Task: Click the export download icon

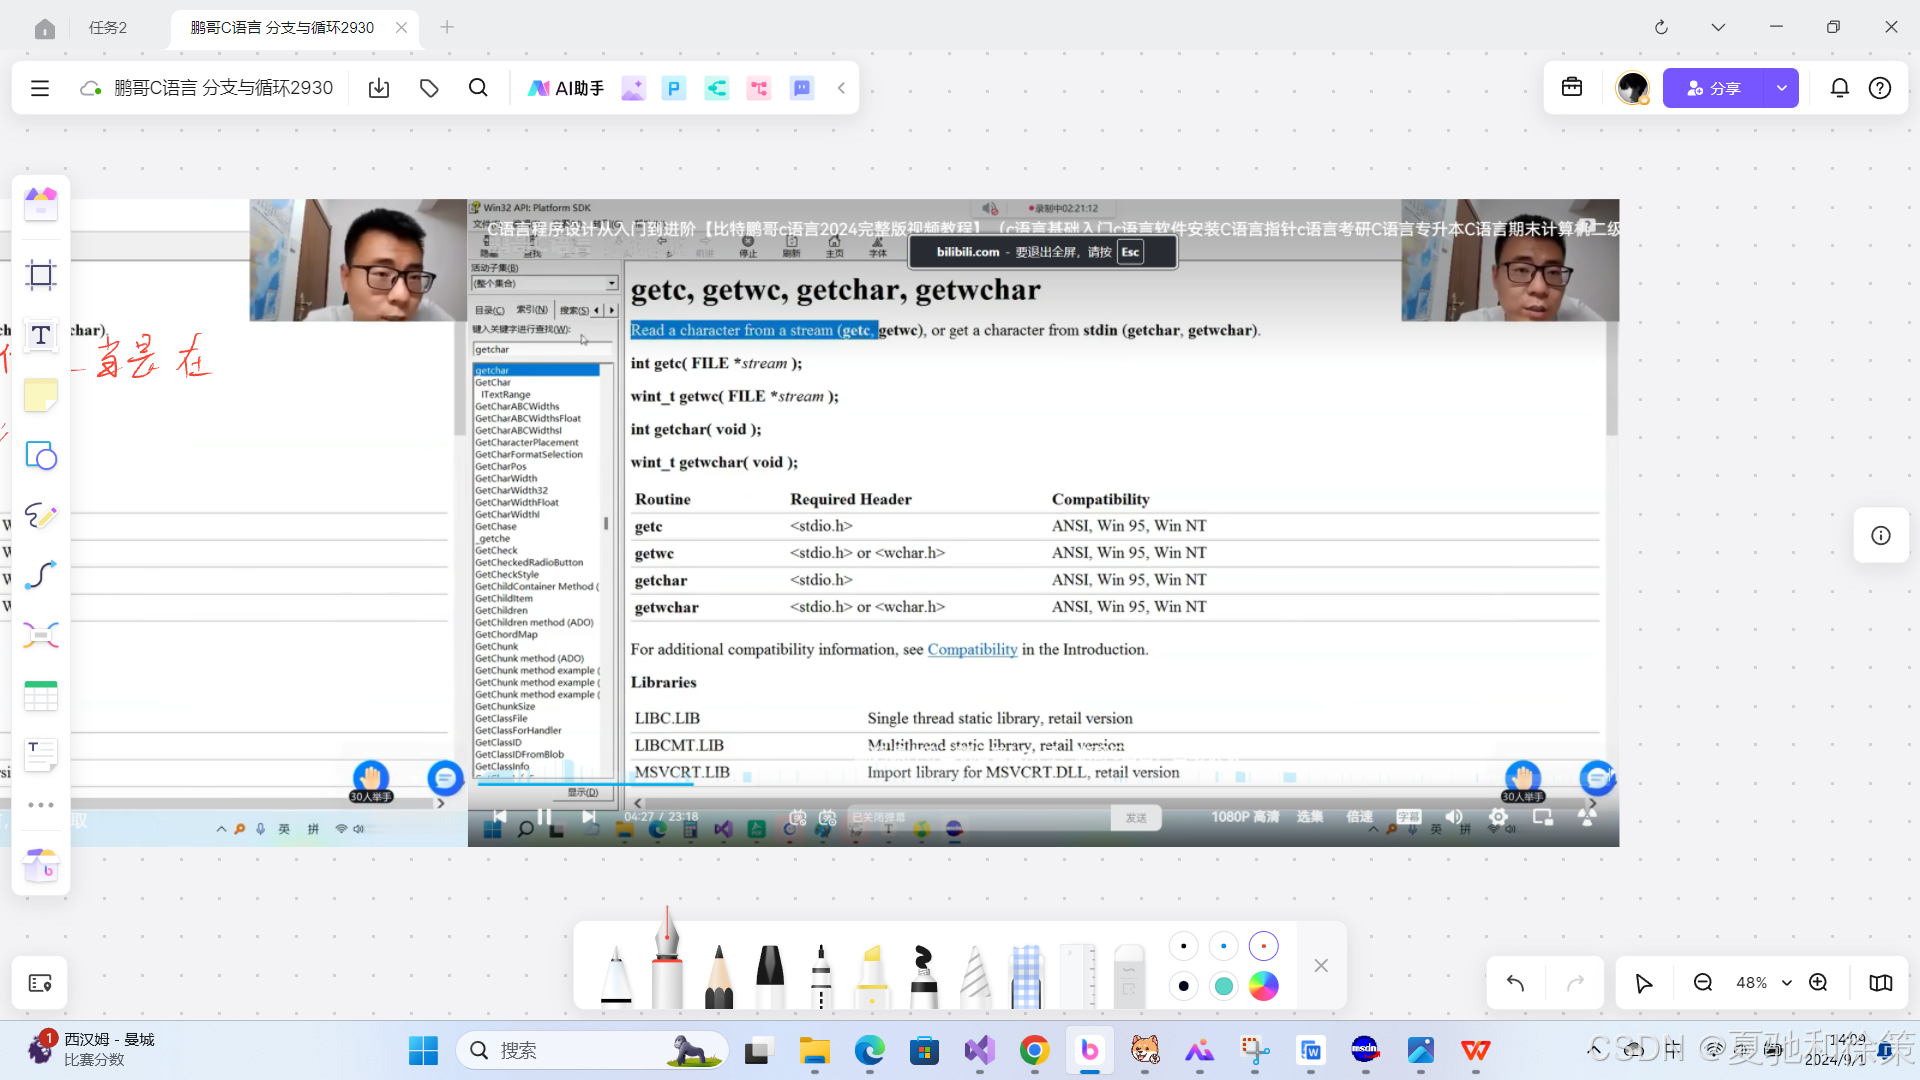Action: [x=379, y=88]
